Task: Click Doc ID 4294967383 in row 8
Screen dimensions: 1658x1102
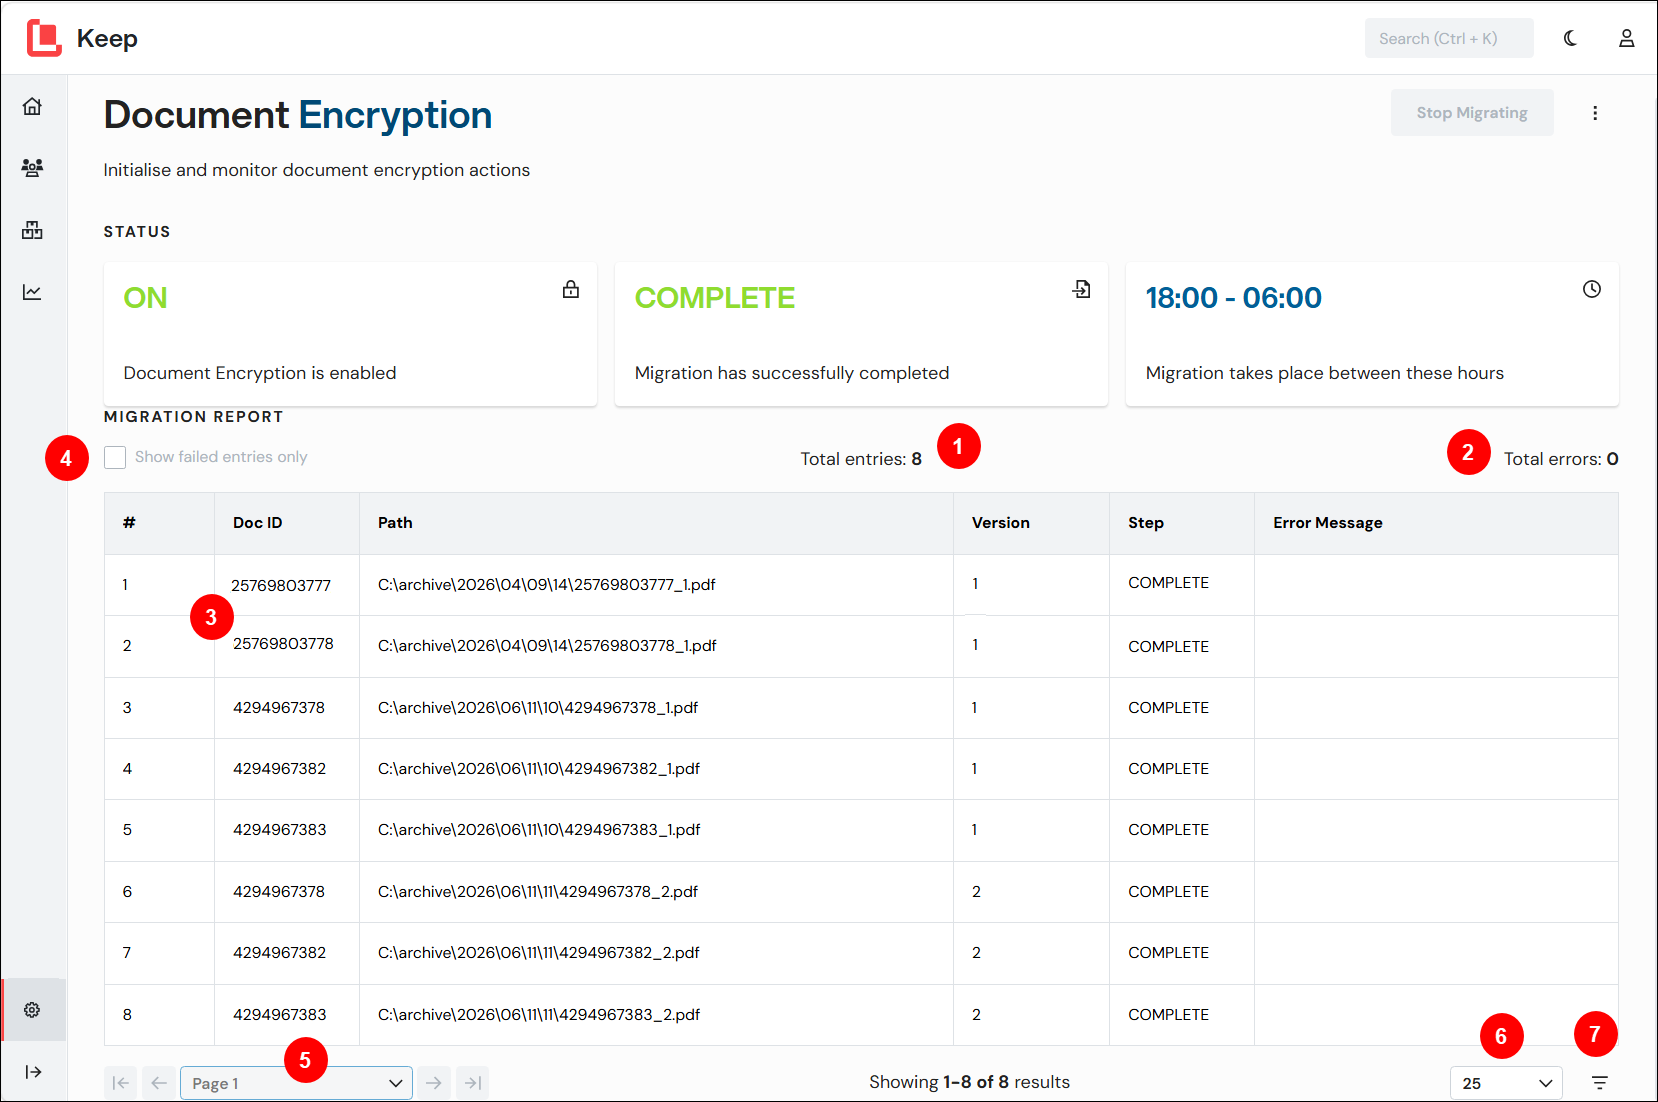Action: pyautogui.click(x=280, y=1015)
